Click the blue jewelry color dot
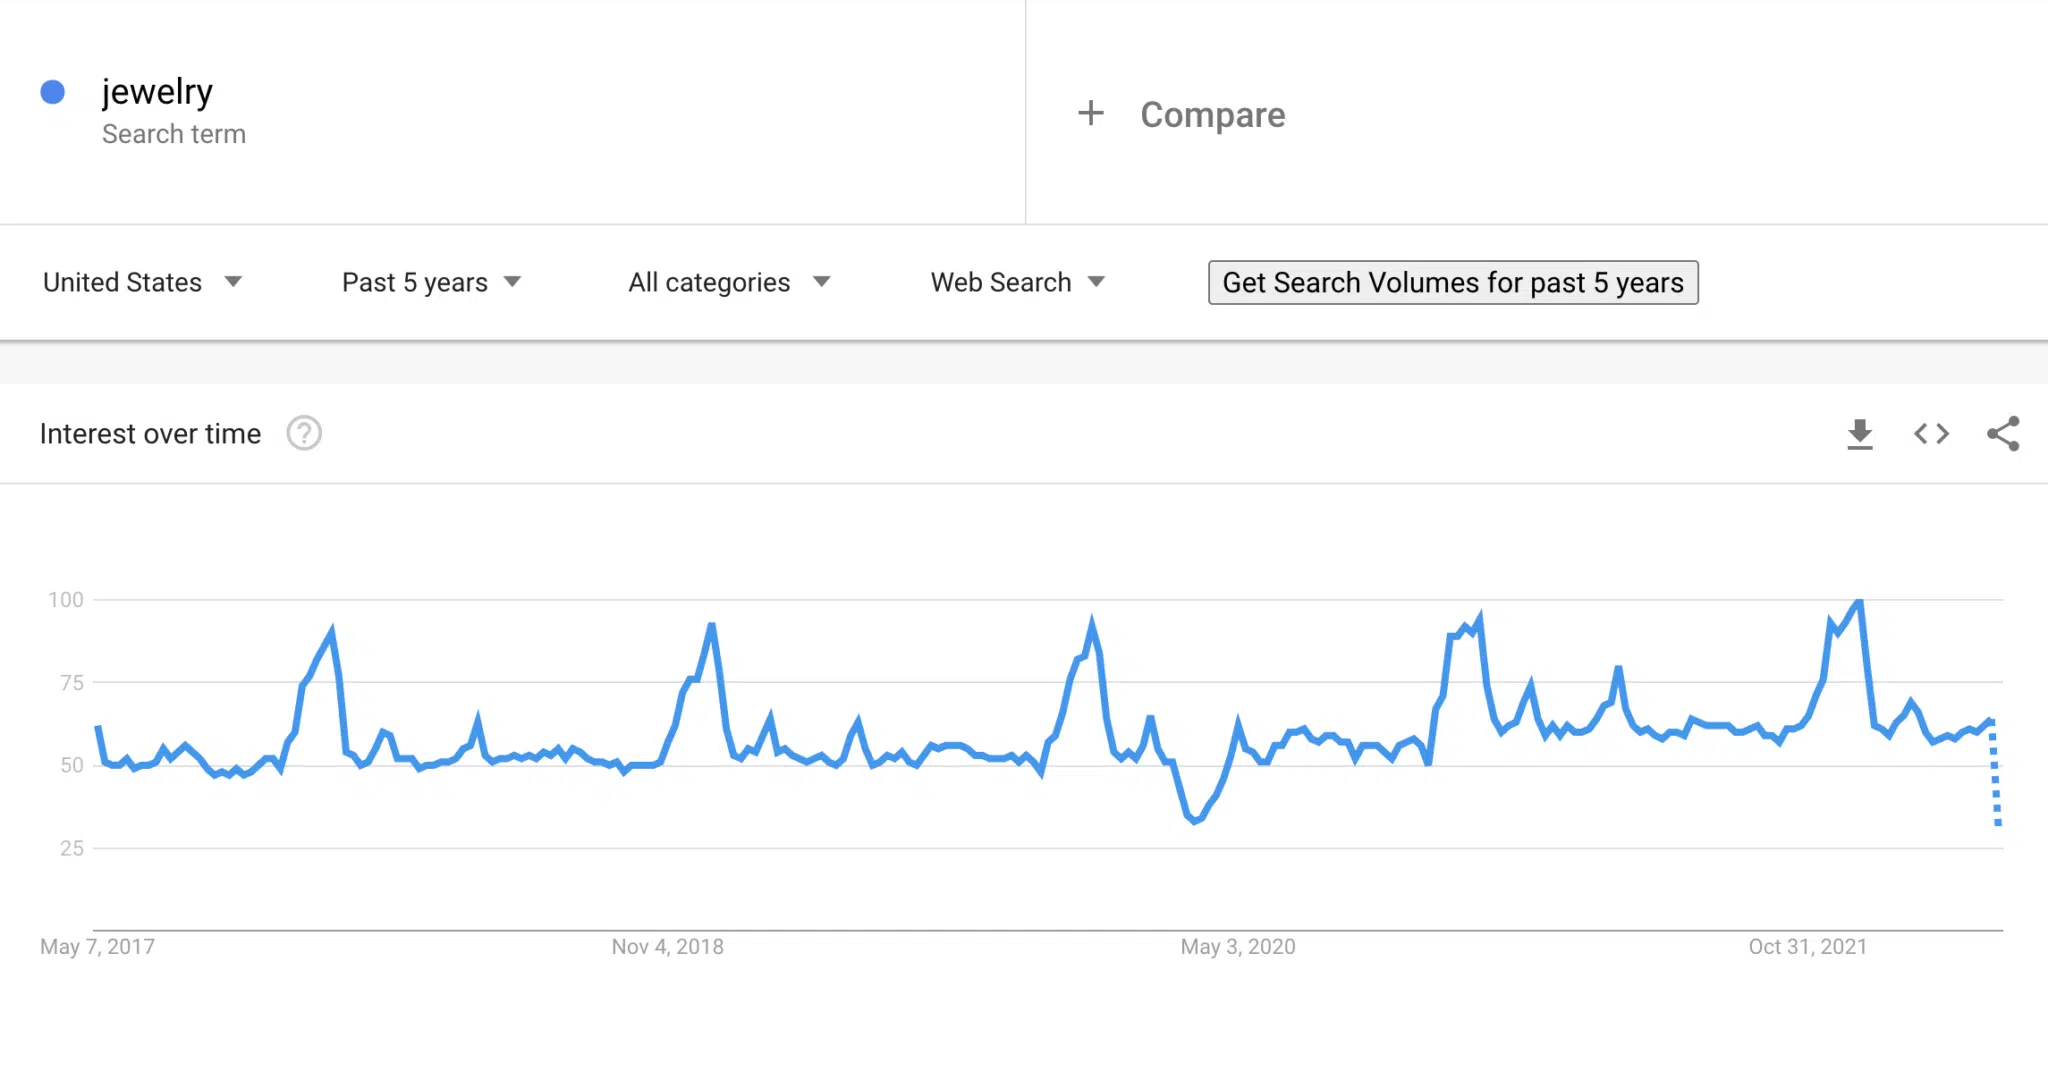This screenshot has width=2048, height=1080. coord(53,92)
